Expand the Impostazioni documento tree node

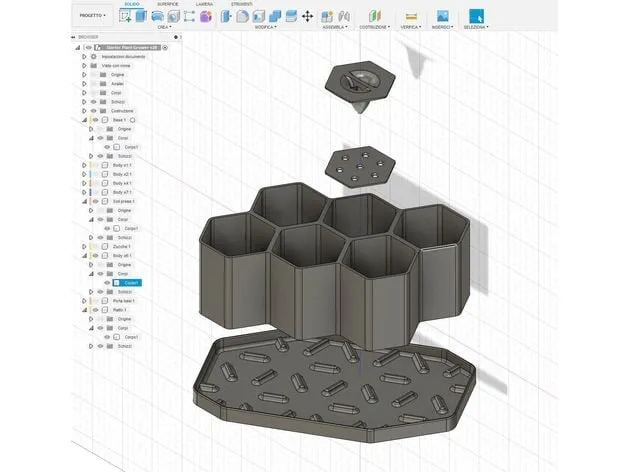pyautogui.click(x=84, y=56)
